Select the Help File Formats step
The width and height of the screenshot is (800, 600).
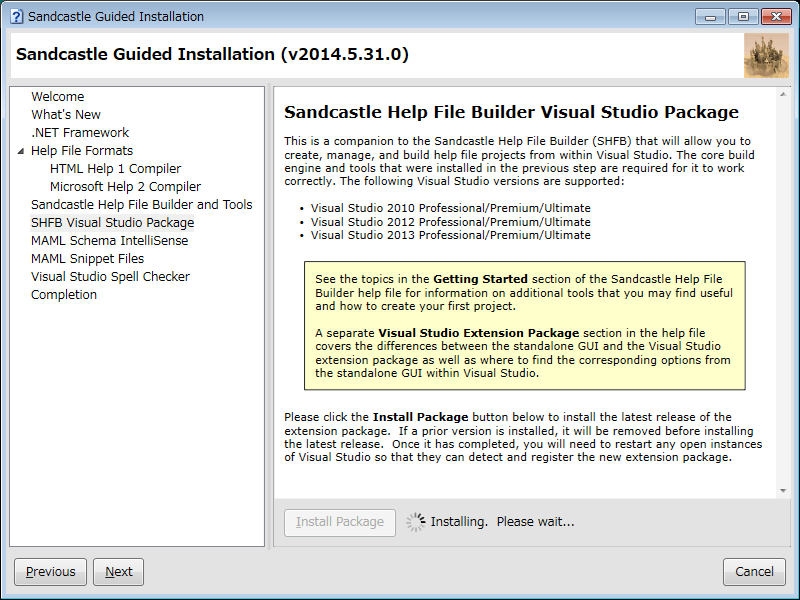82,151
